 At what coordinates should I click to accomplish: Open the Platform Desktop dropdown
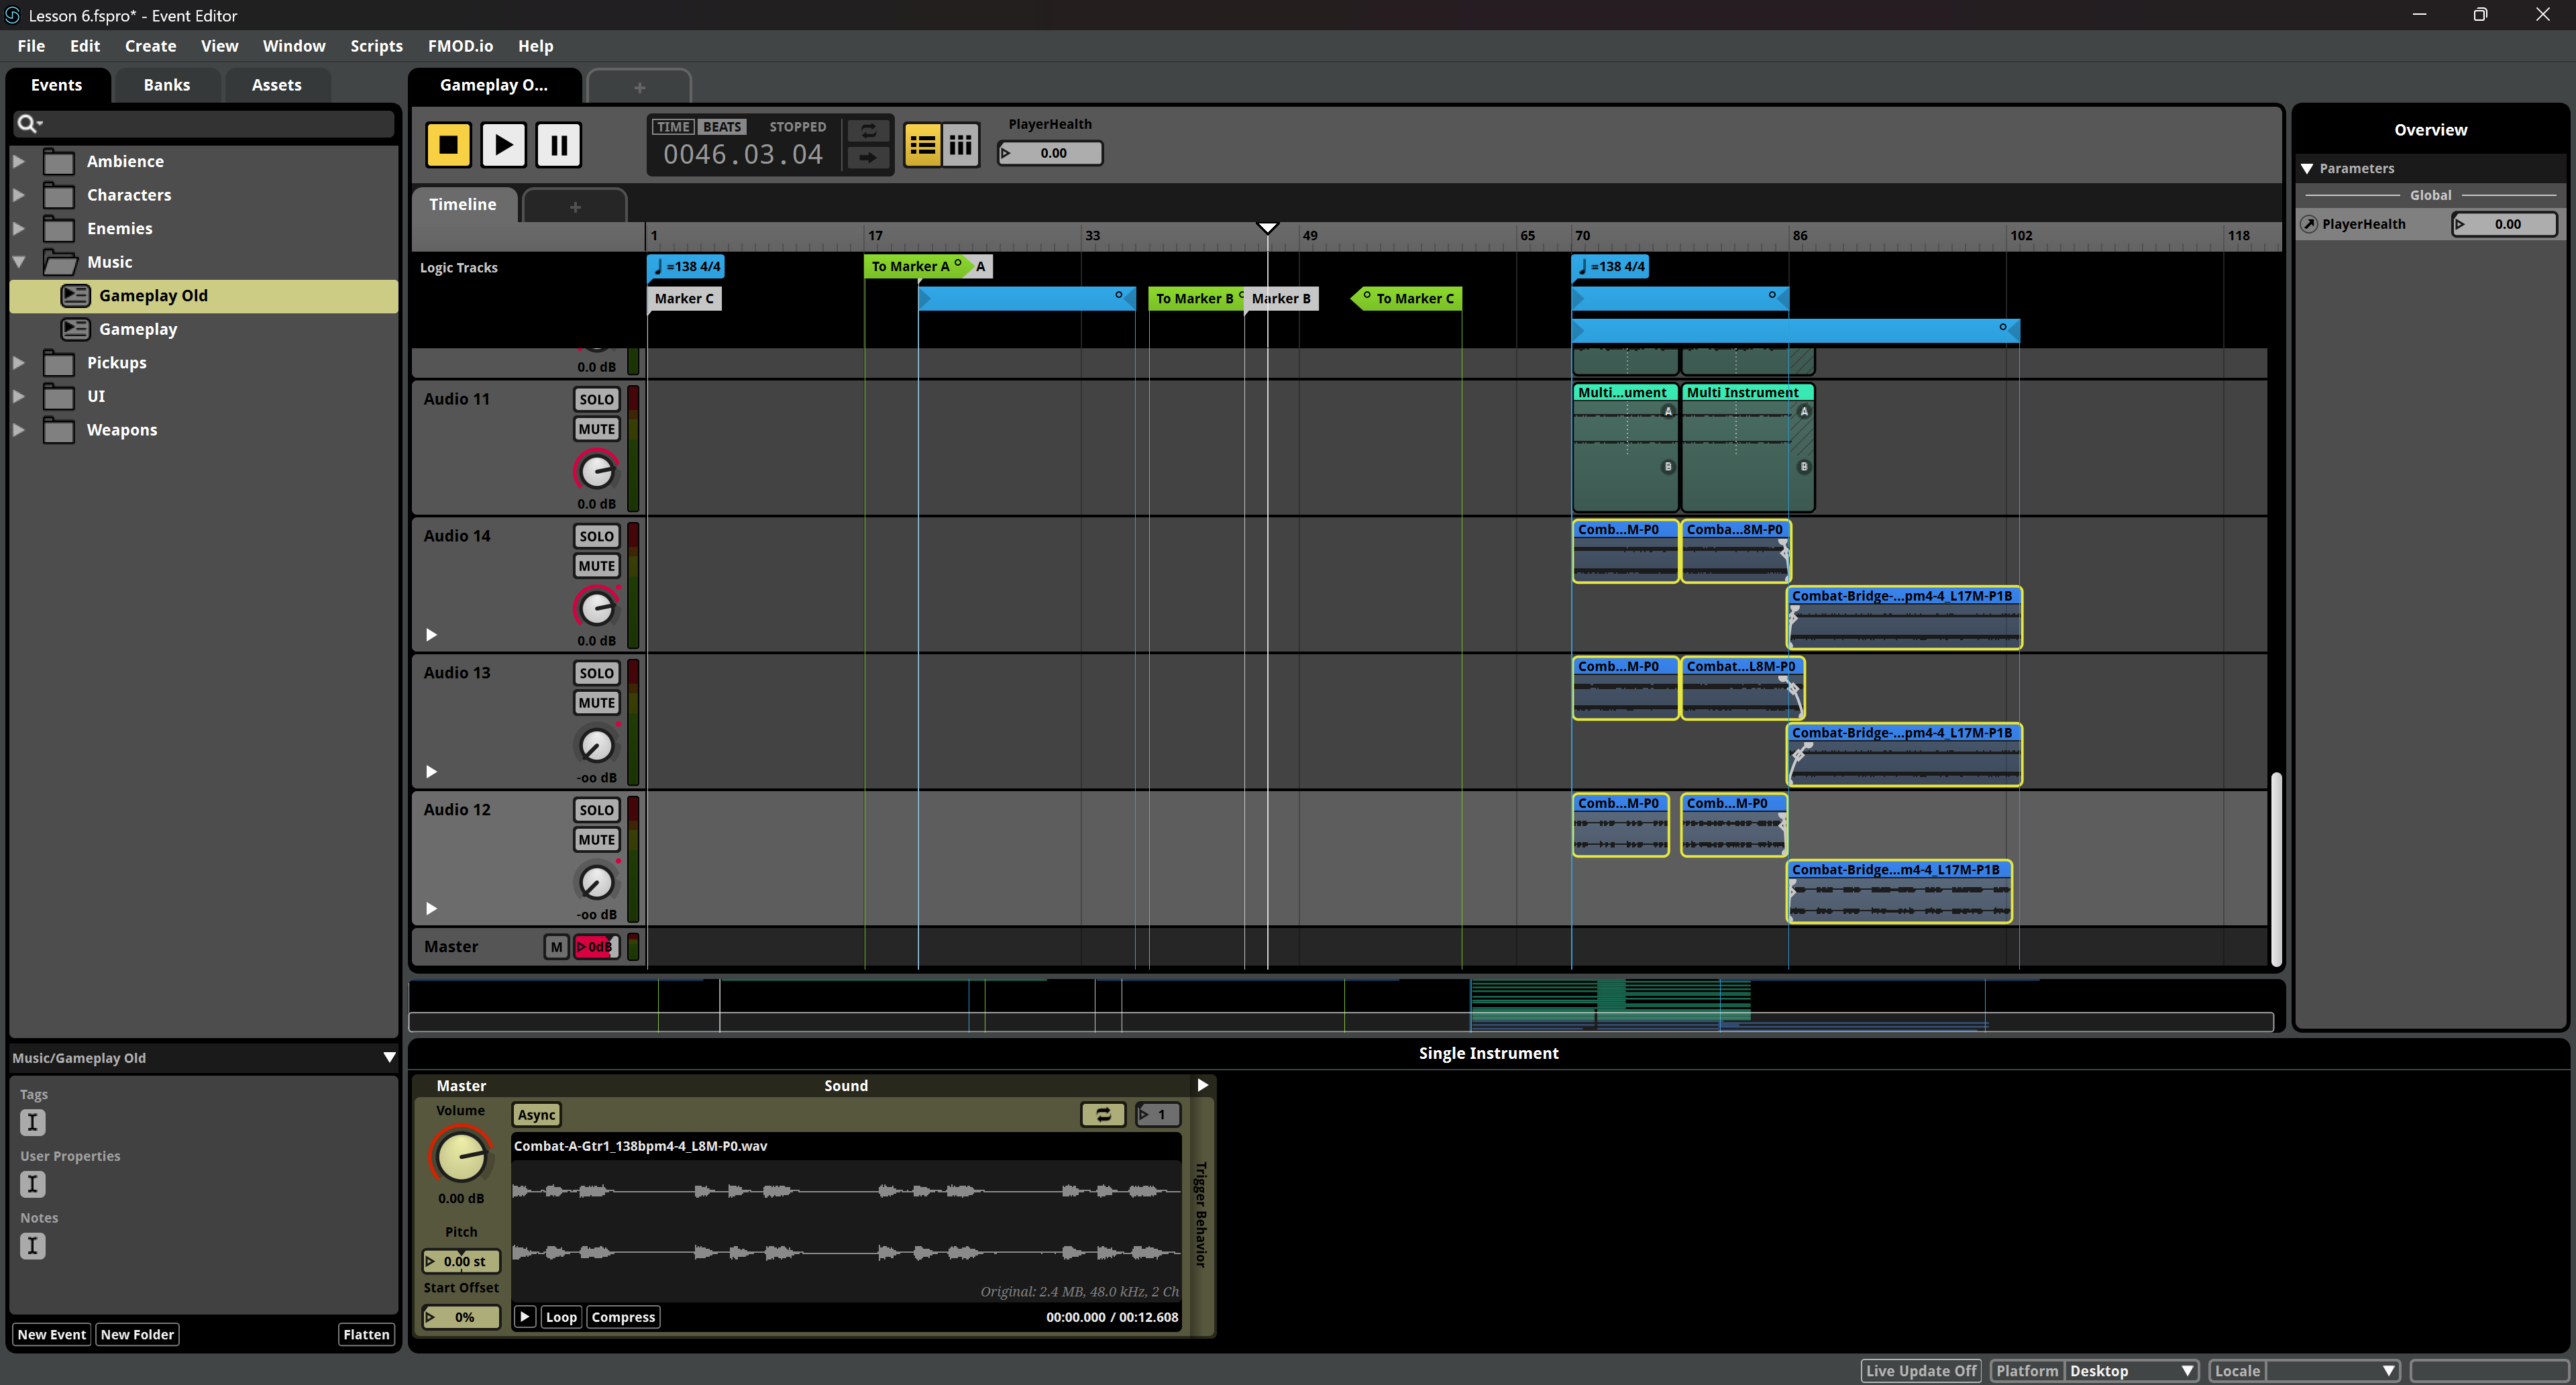(x=2131, y=1371)
